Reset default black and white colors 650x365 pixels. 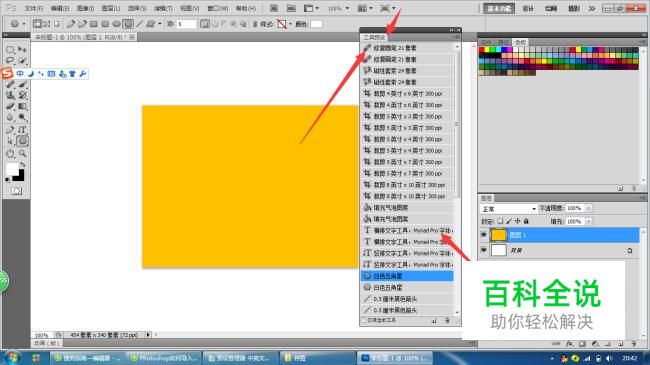tap(7, 180)
